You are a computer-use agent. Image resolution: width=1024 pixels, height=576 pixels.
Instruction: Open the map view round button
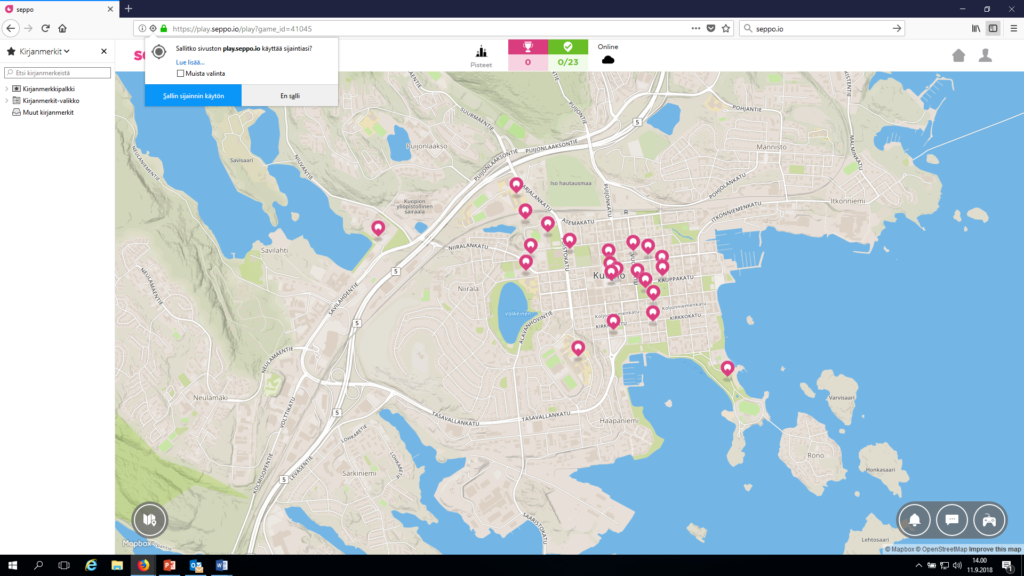tap(150, 520)
